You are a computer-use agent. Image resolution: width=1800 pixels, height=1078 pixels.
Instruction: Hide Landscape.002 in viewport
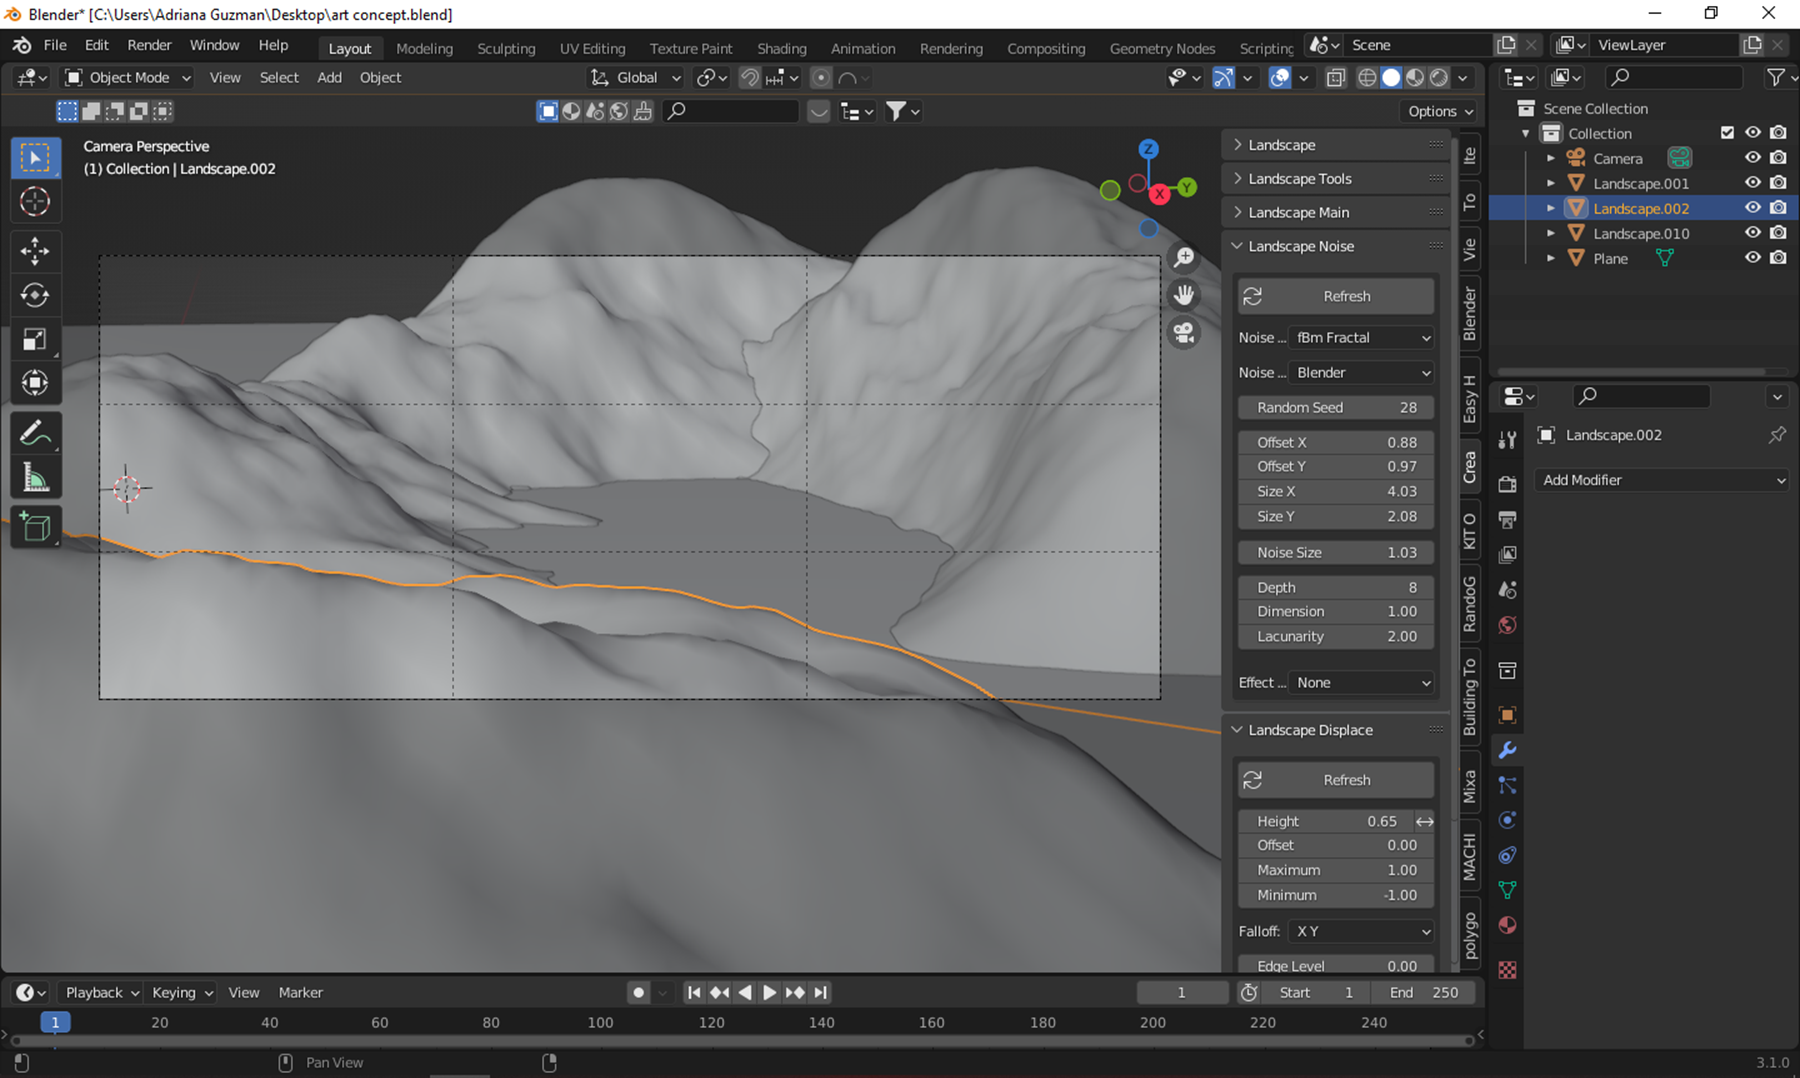1753,208
